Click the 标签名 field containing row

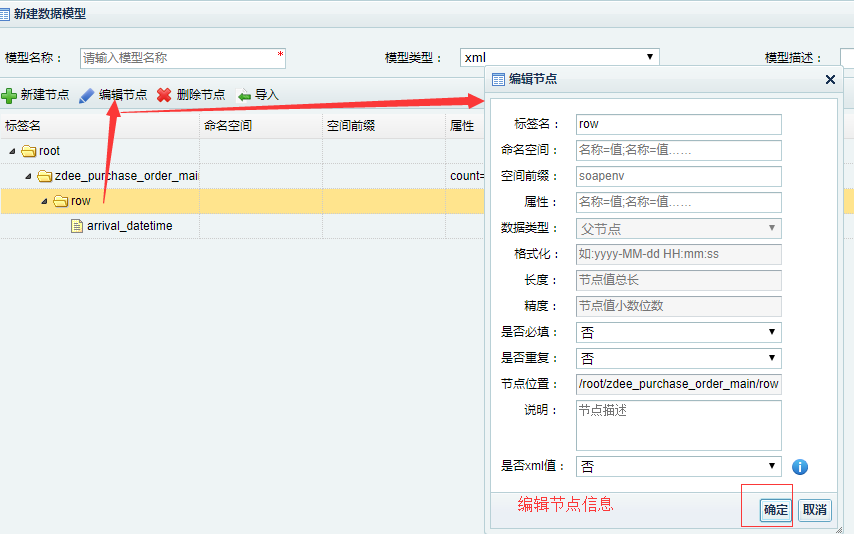(x=678, y=124)
